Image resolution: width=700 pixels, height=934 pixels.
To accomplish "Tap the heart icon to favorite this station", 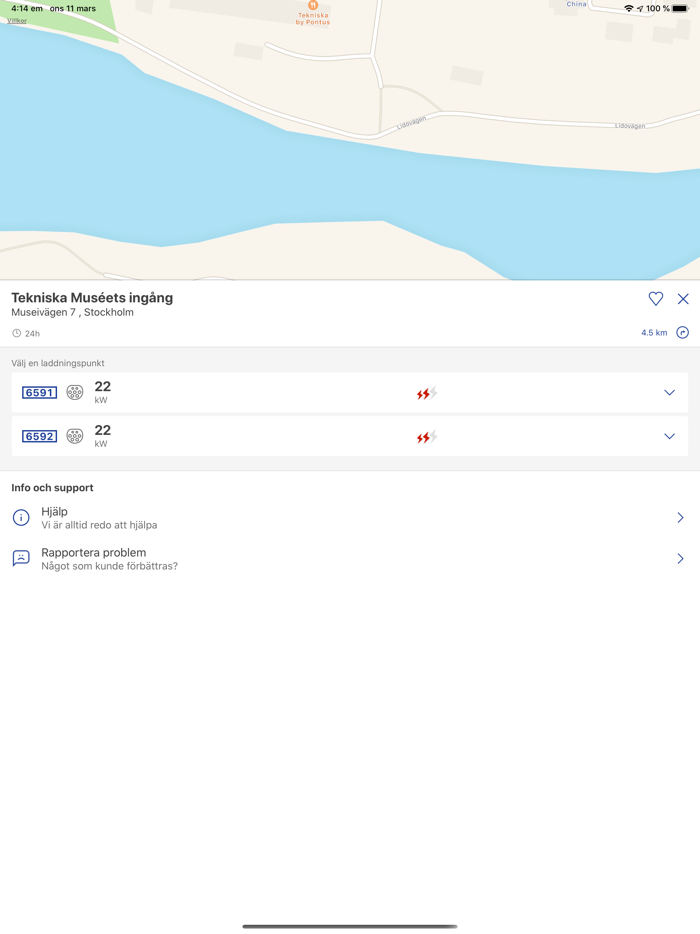I will tap(655, 298).
